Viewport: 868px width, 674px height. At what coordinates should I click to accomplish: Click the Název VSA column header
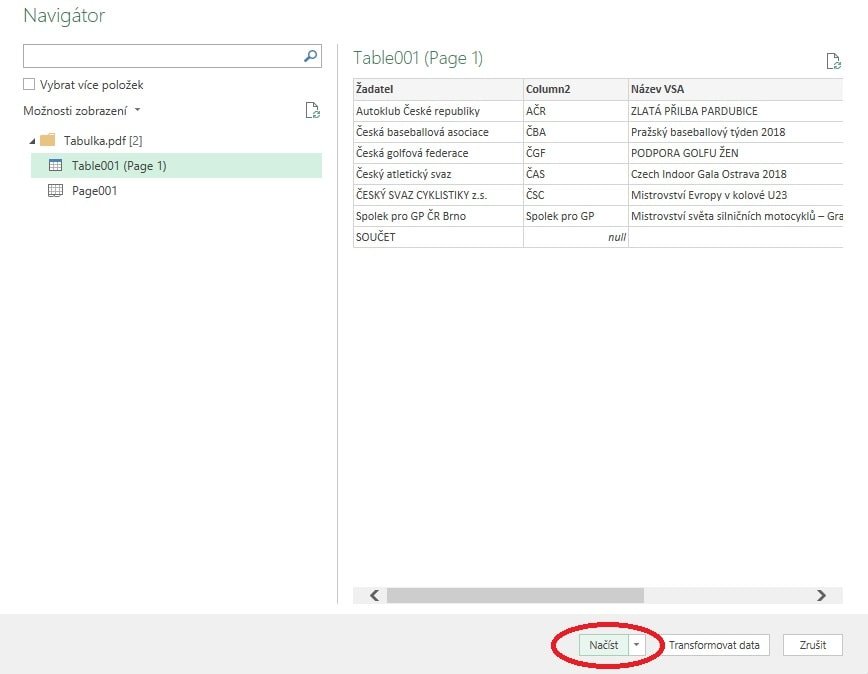(736, 89)
